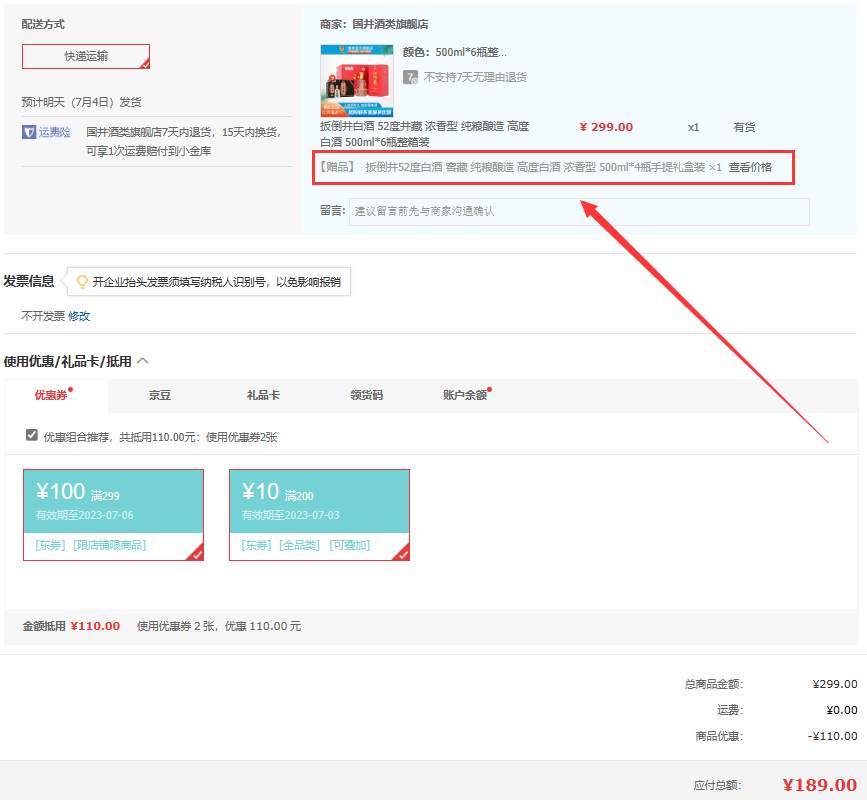The height and width of the screenshot is (800, 867).
Task: Click 颜色: 500ml*6瓶整... spec text
Action: 455,53
